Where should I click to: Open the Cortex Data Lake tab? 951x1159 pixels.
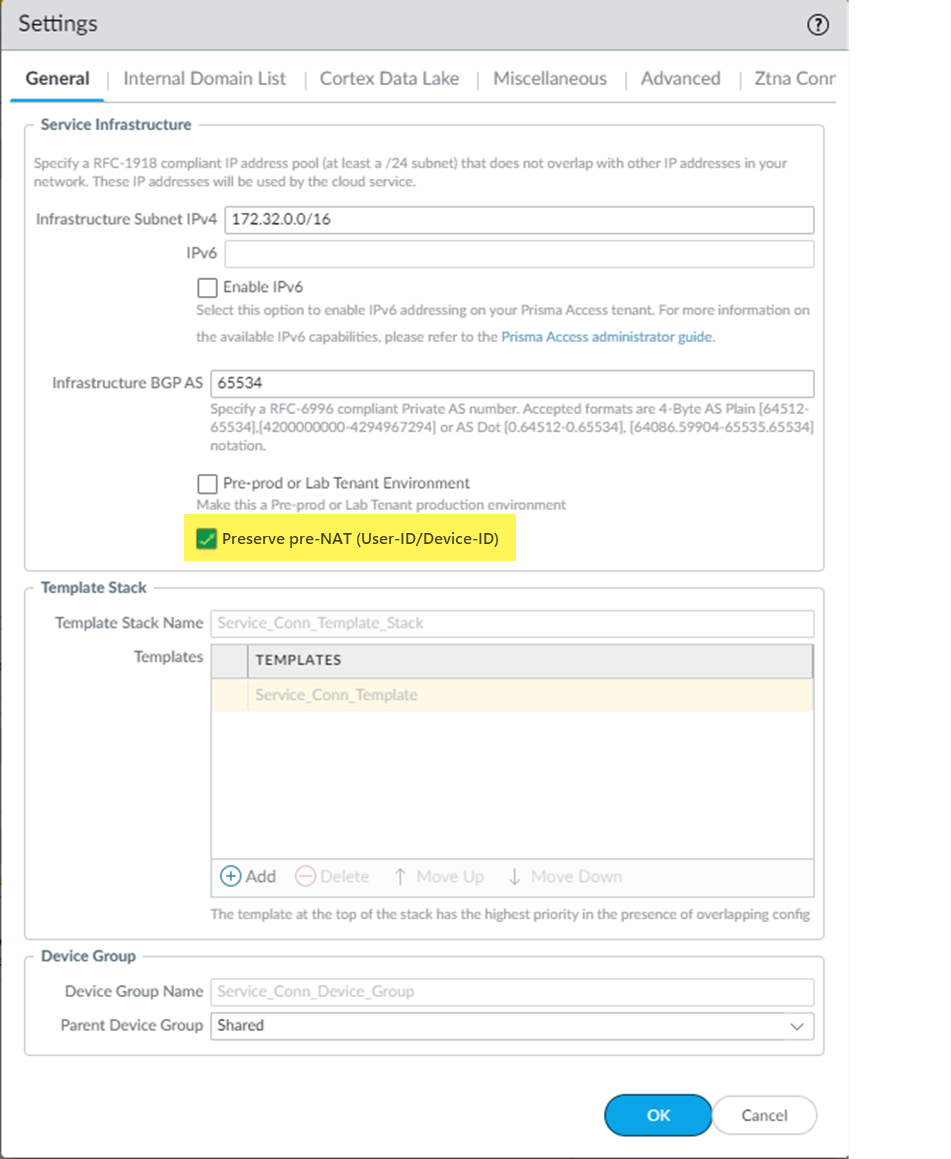[389, 78]
